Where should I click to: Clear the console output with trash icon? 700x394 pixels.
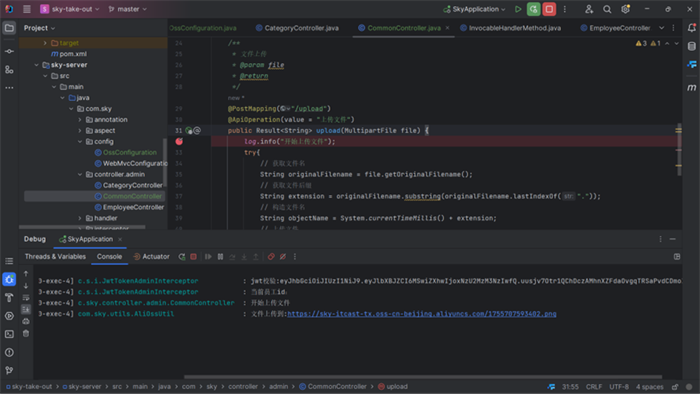(26, 333)
